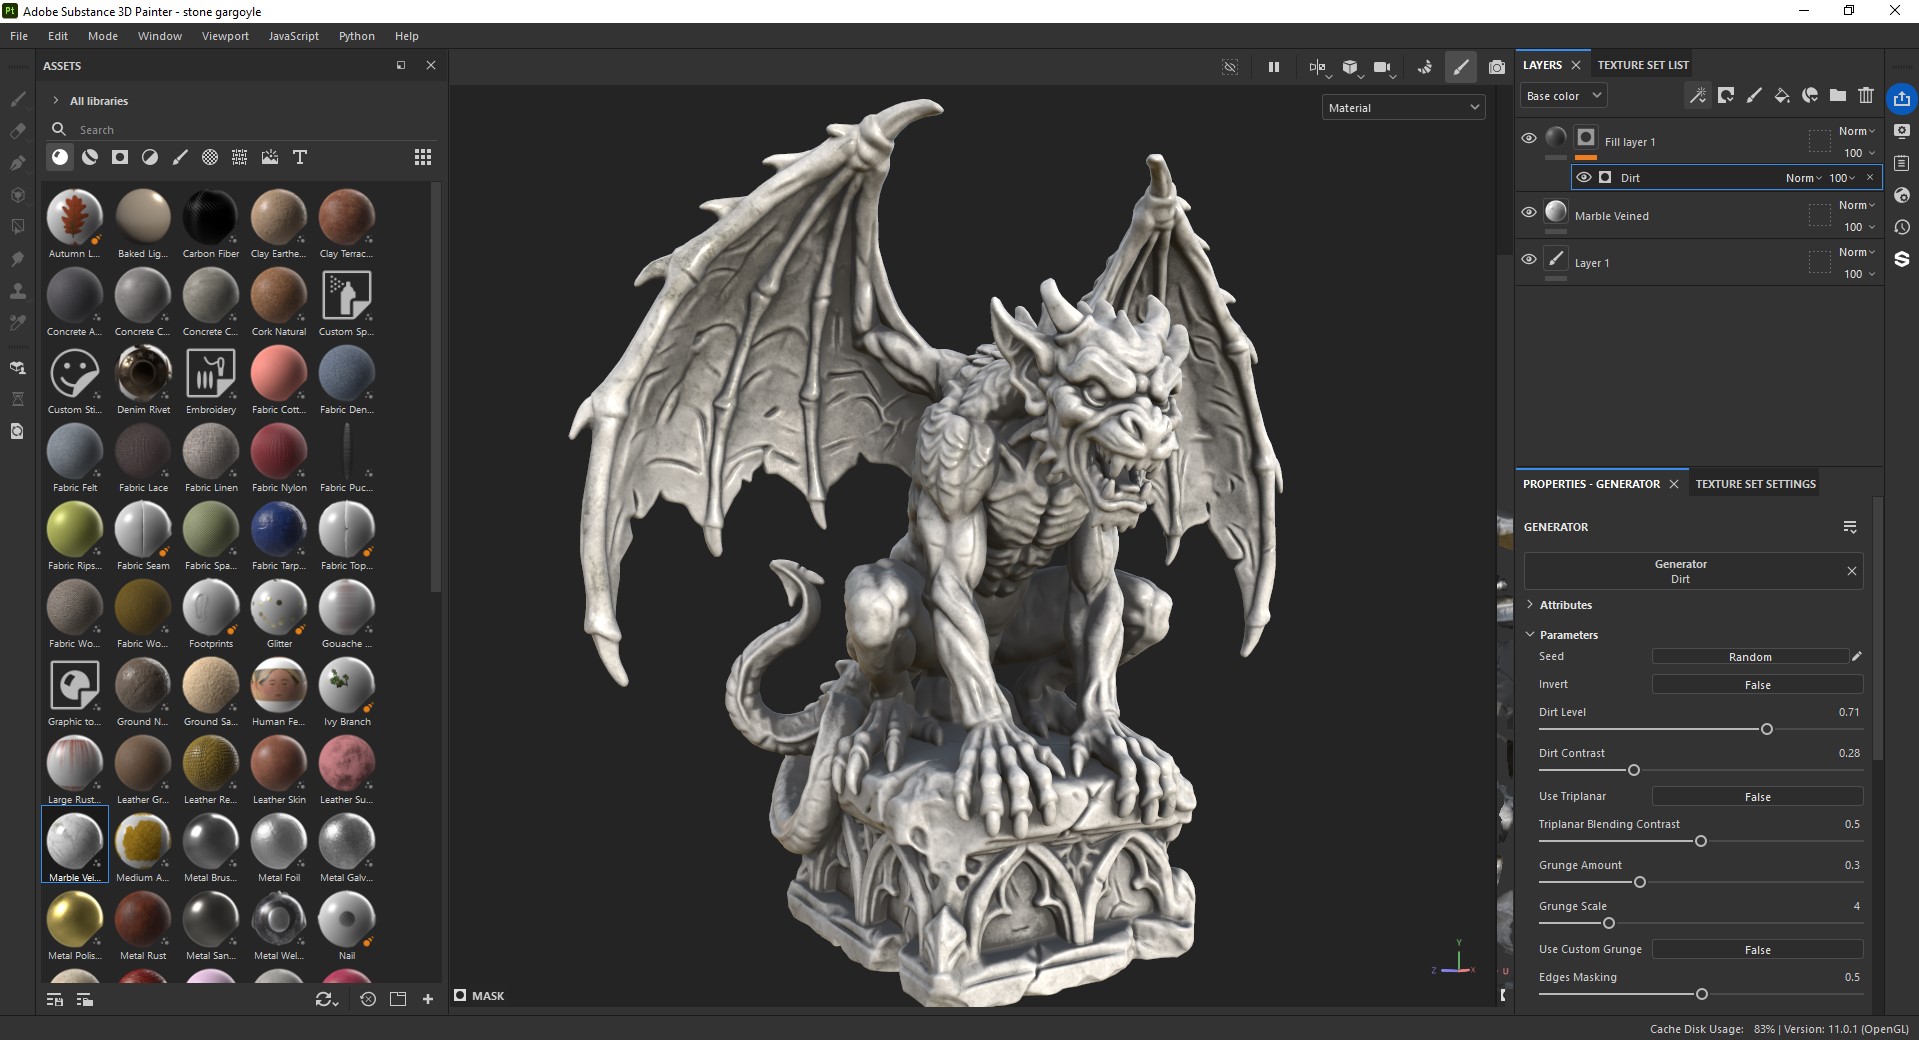Select the Eraser tool in left toolbar
Viewport: 1919px width, 1040px height.
click(17, 131)
